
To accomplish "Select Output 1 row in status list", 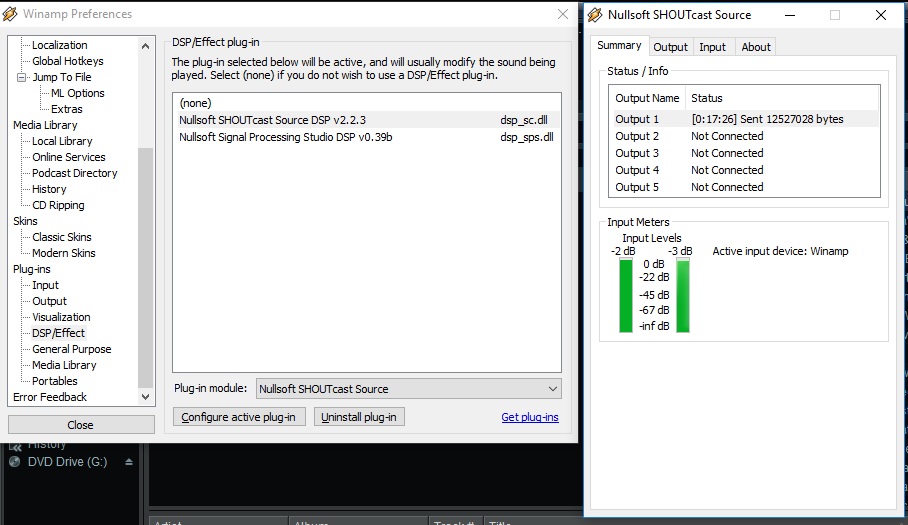I will pyautogui.click(x=744, y=119).
